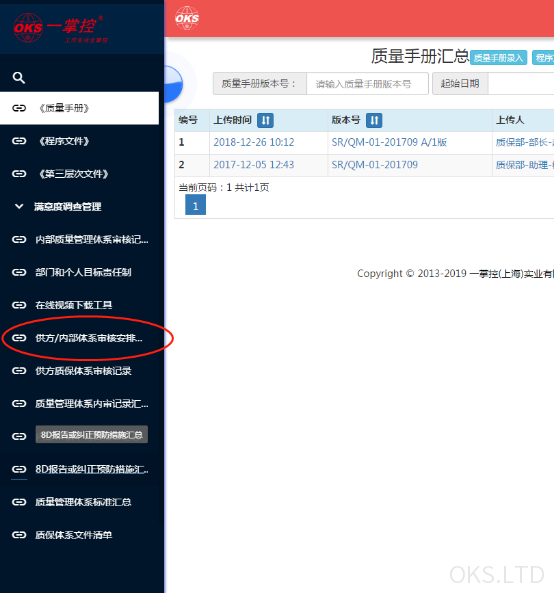This screenshot has width=554, height=593.
Task: Click the 质量手册录入 button
Action: tap(498, 58)
